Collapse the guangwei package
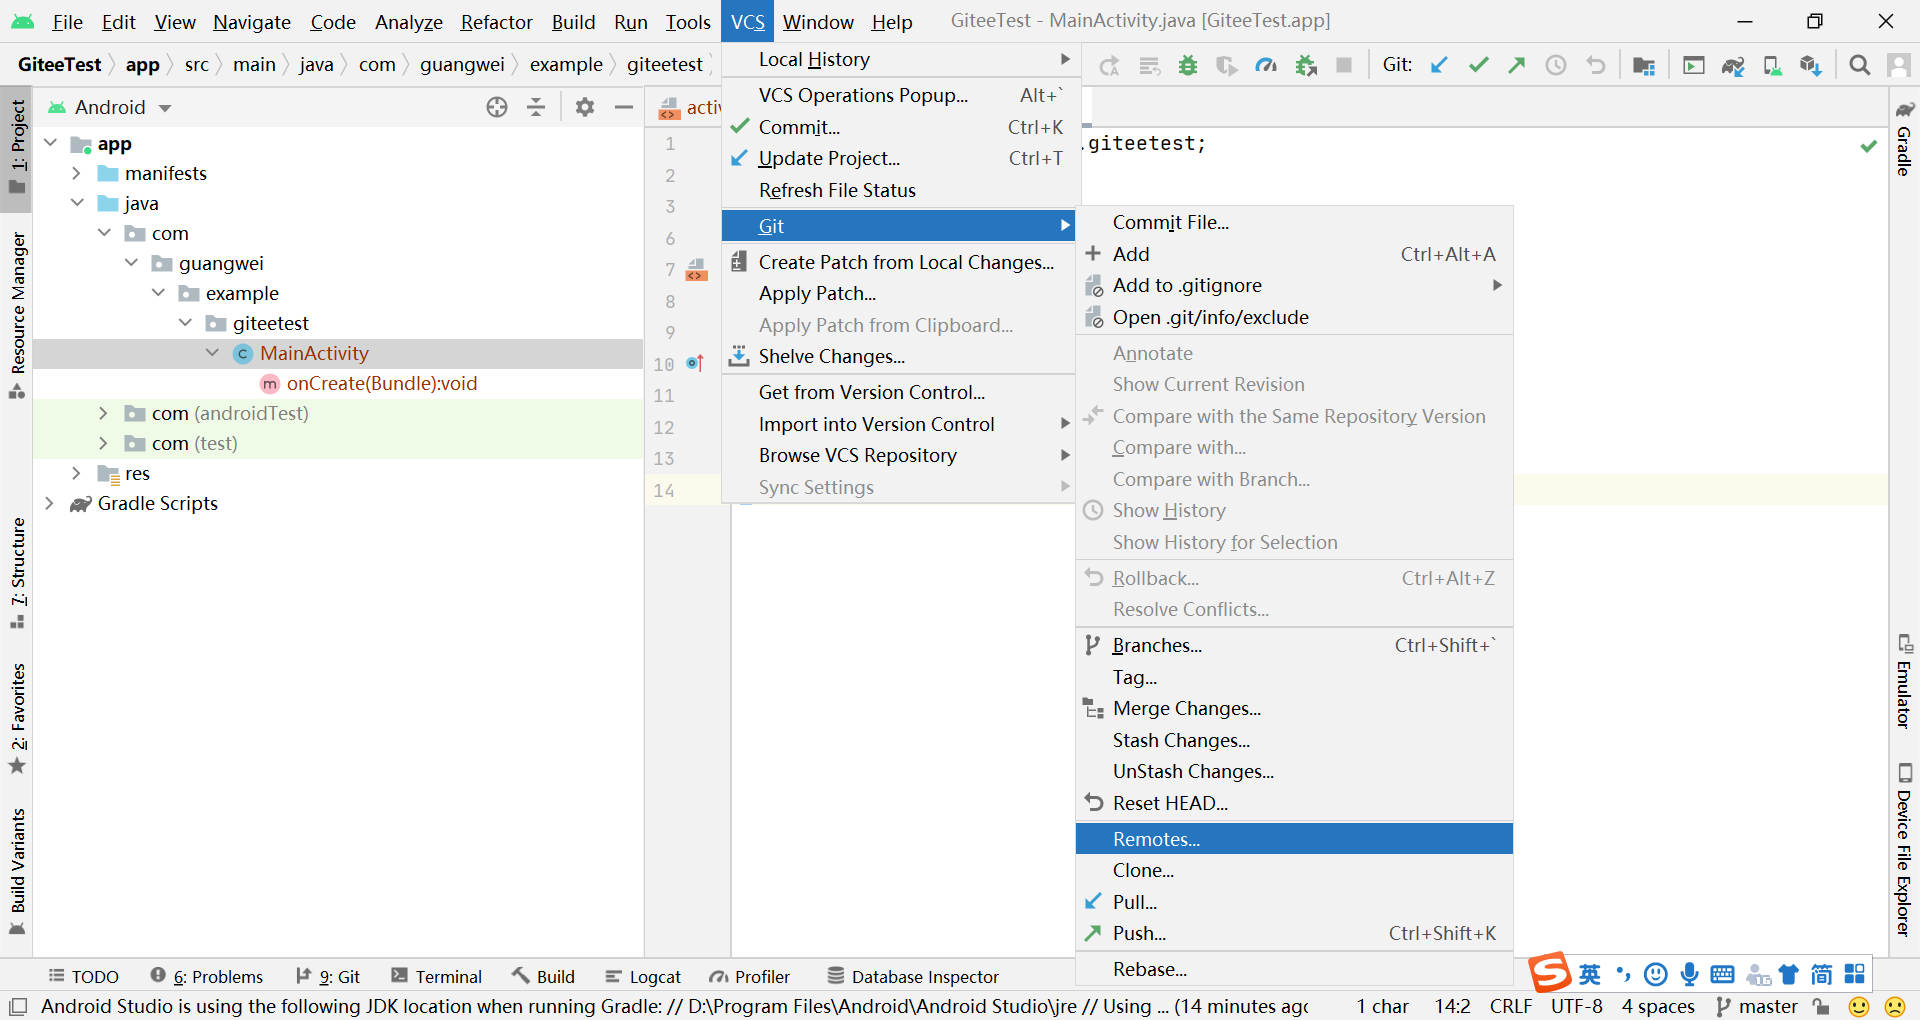This screenshot has height=1020, width=1920. [131, 263]
